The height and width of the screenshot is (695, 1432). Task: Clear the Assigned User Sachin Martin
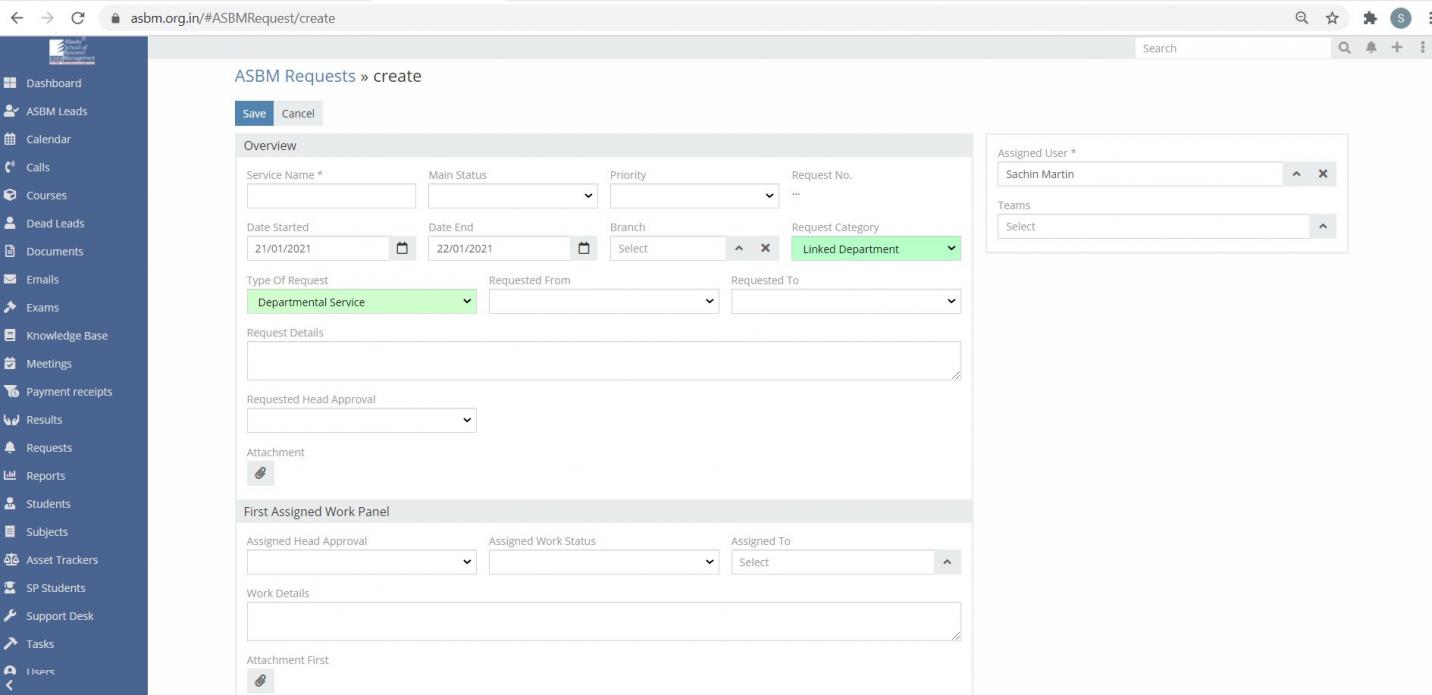pyautogui.click(x=1322, y=174)
